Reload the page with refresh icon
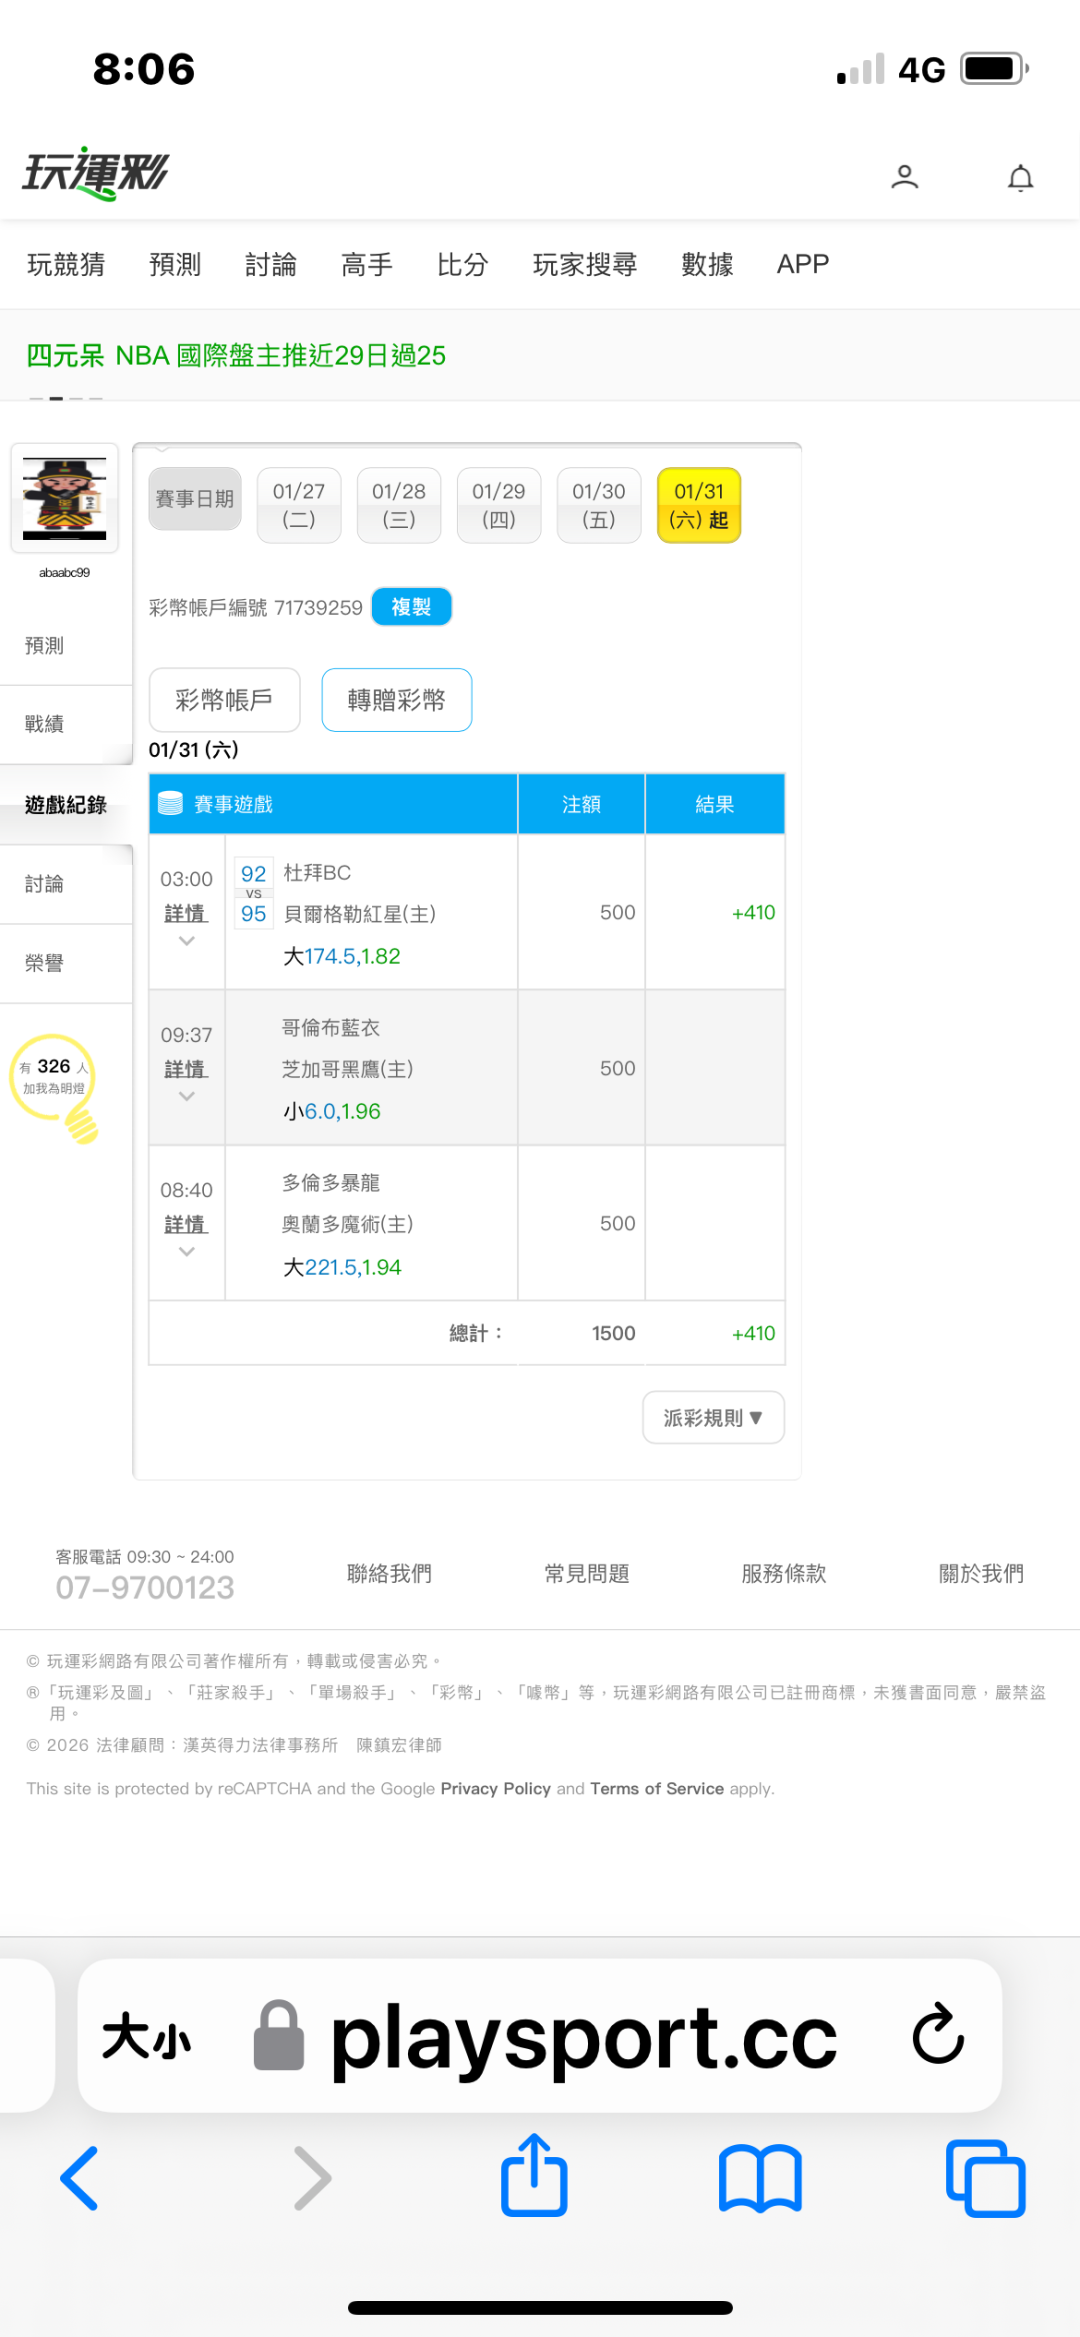The width and height of the screenshot is (1080, 2337). pos(937,2034)
